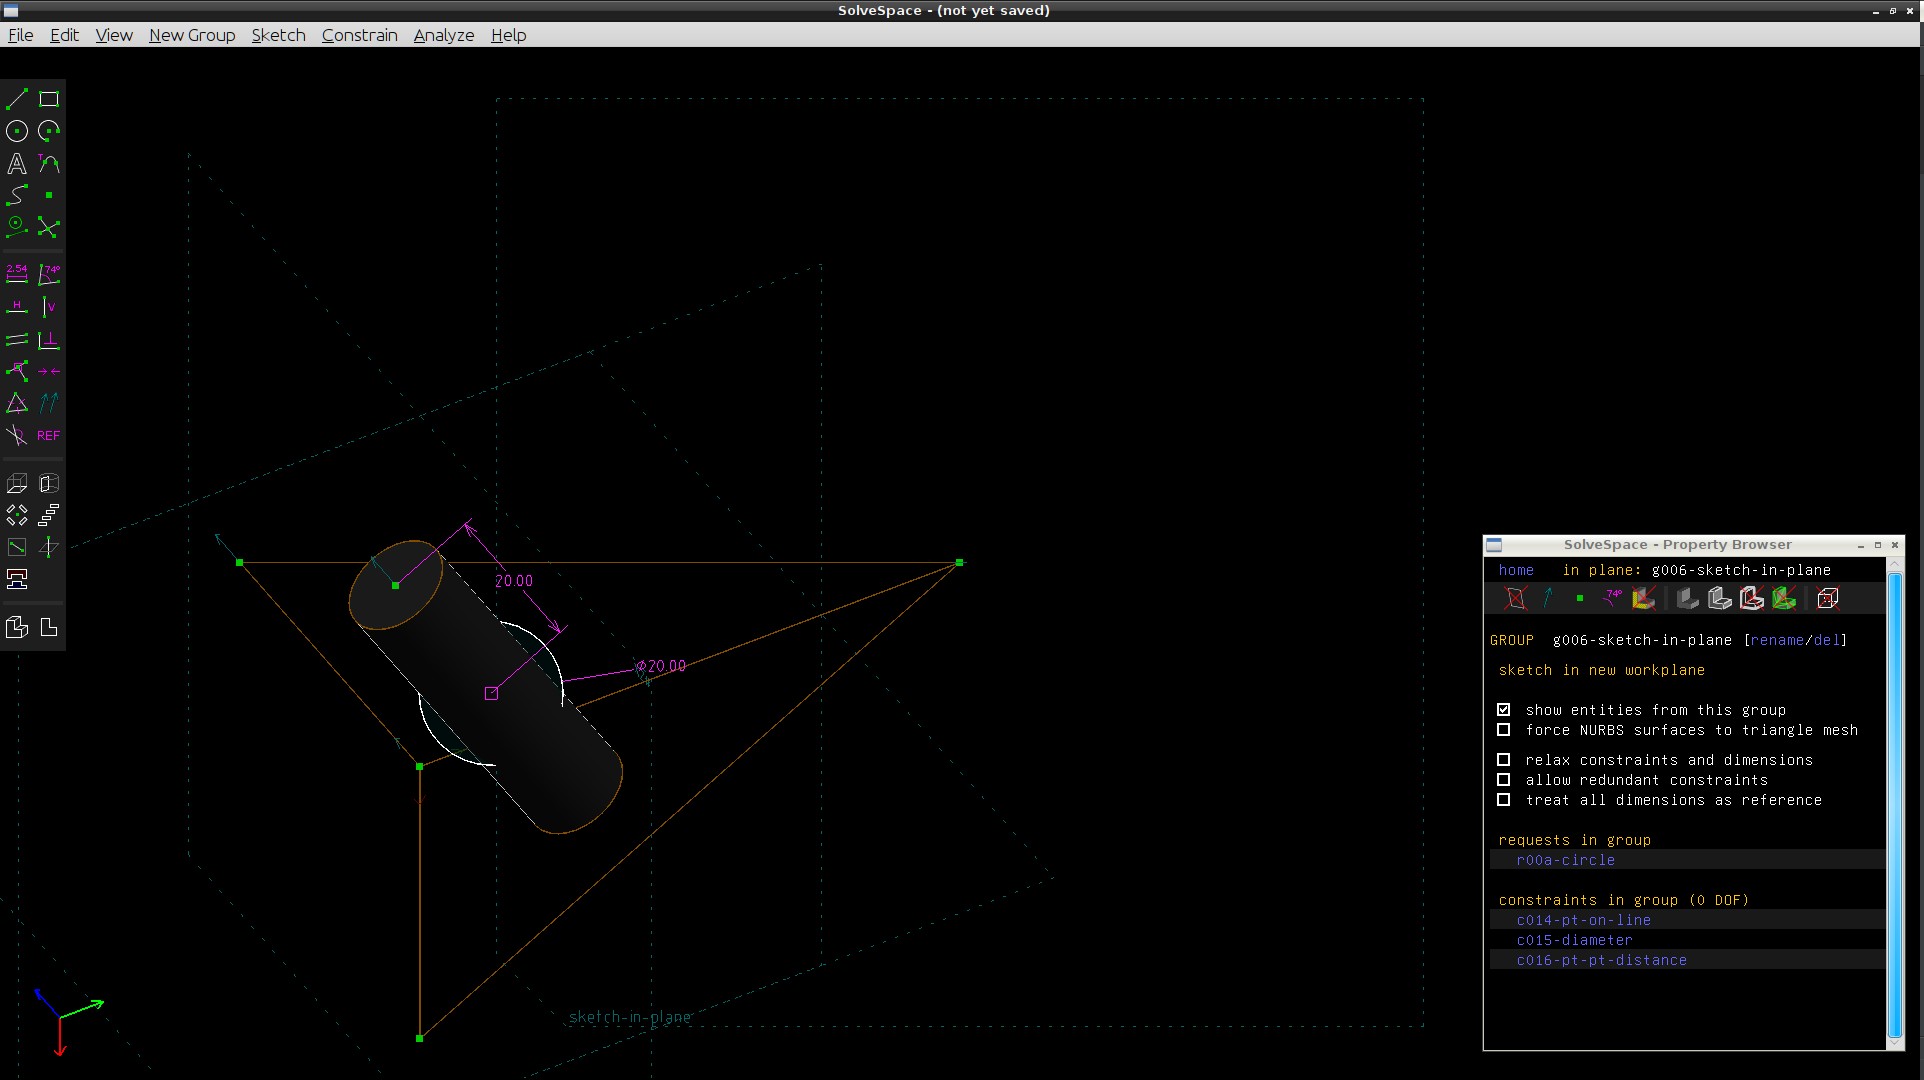Select the text in TrueType font tool
Viewport: 1924px width, 1080px height.
[17, 163]
